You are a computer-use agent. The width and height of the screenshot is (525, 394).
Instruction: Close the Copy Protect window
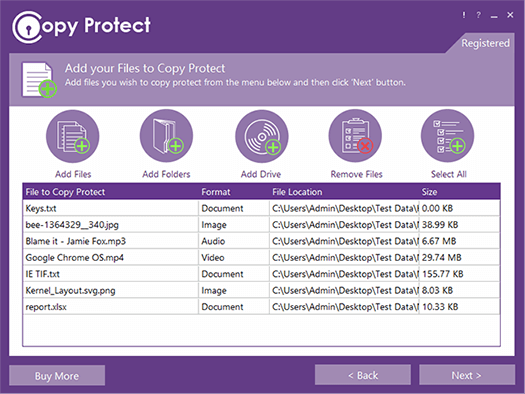510,15
